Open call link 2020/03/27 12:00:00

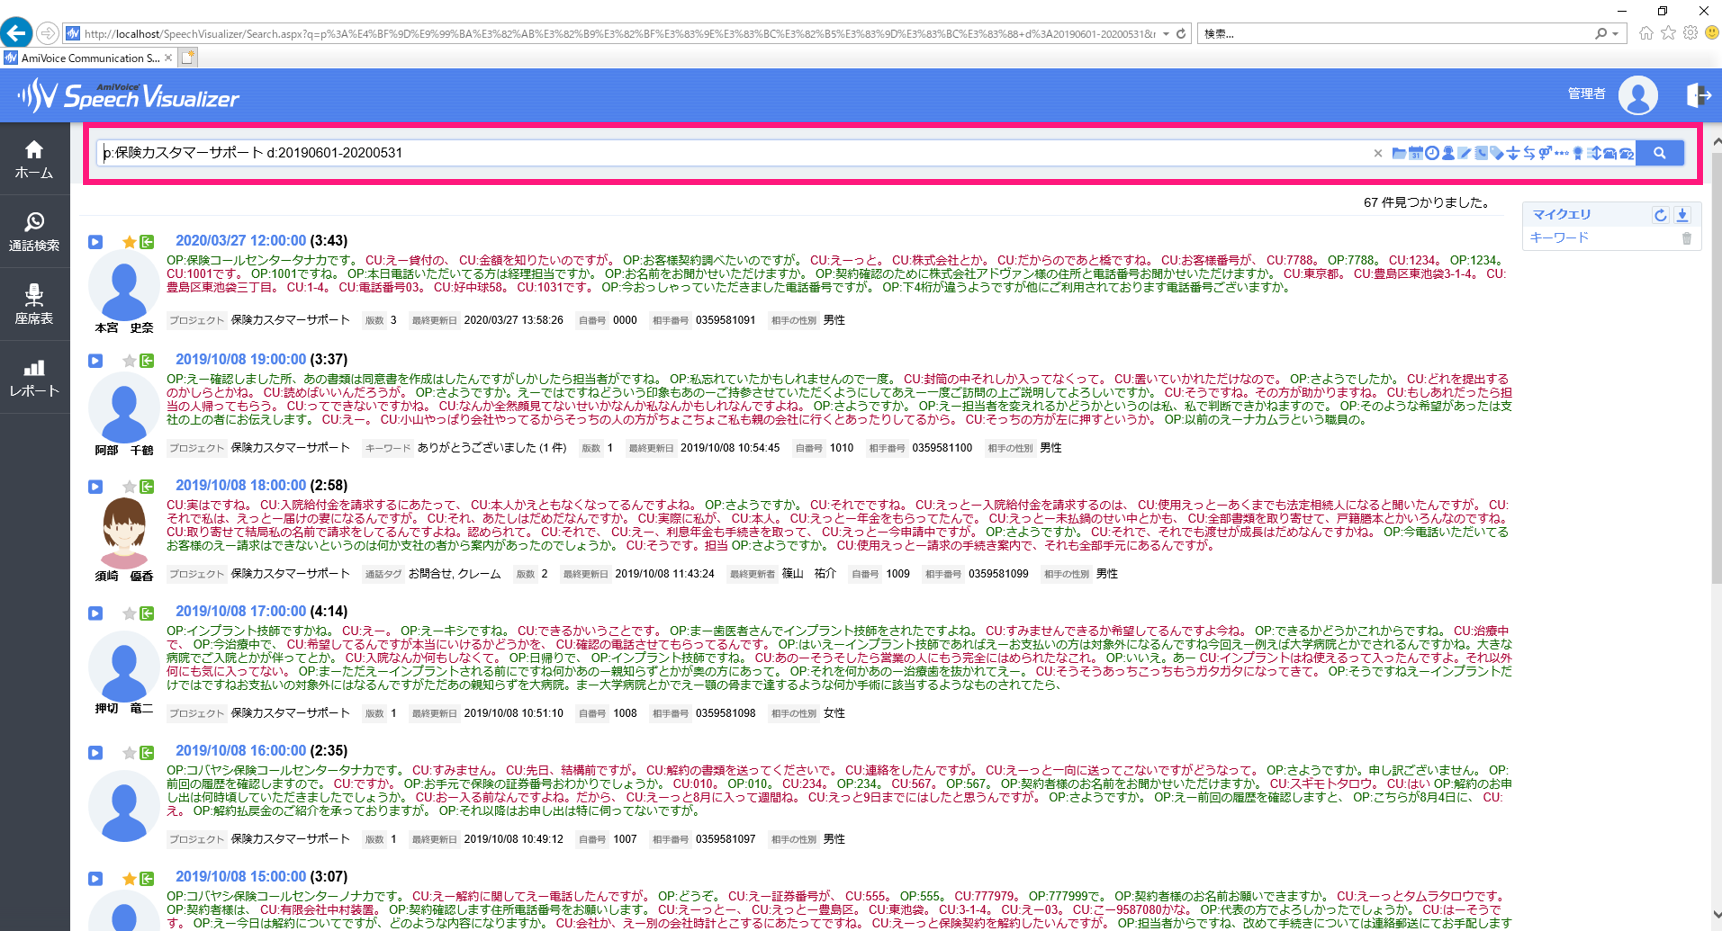point(240,241)
